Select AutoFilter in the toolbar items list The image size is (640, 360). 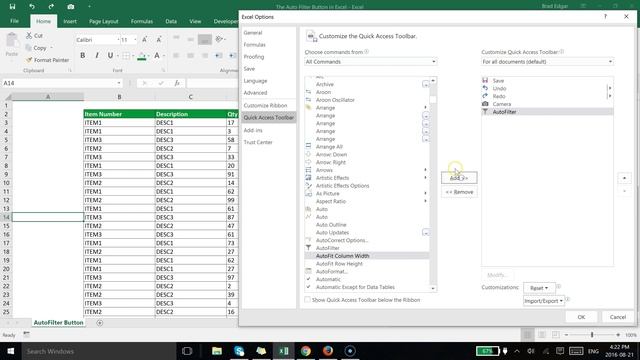[547, 112]
